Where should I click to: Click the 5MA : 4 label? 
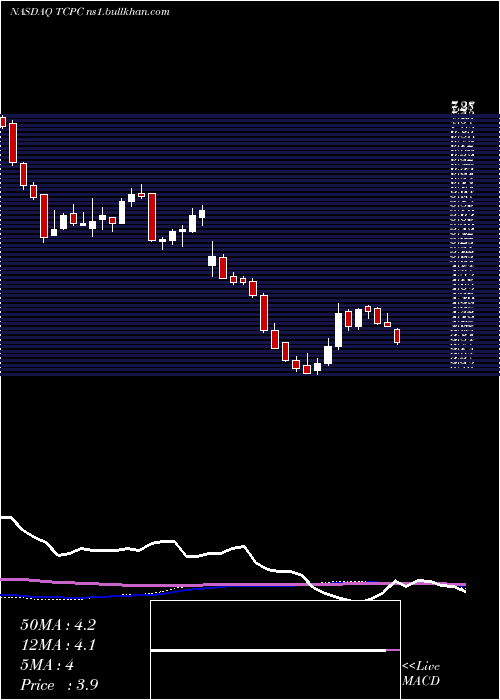coord(47,665)
